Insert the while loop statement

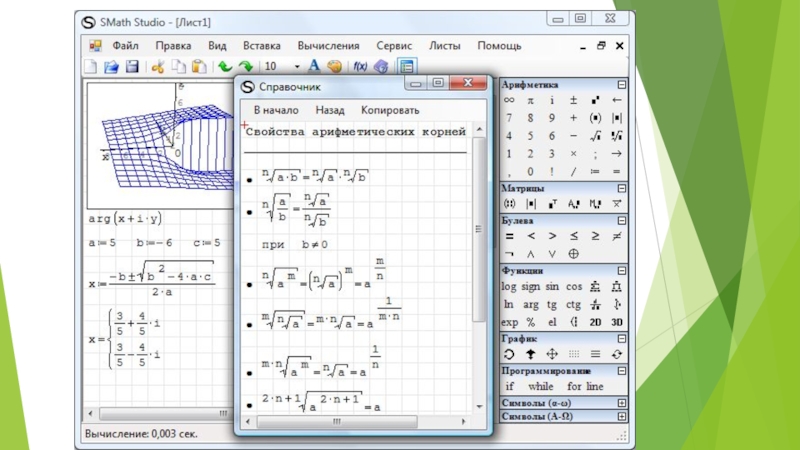(541, 386)
